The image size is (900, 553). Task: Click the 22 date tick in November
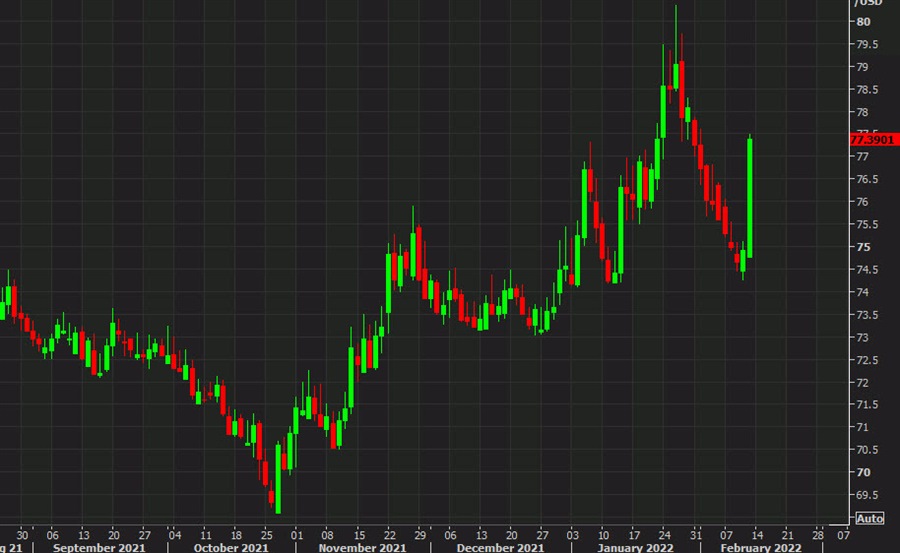tap(389, 535)
